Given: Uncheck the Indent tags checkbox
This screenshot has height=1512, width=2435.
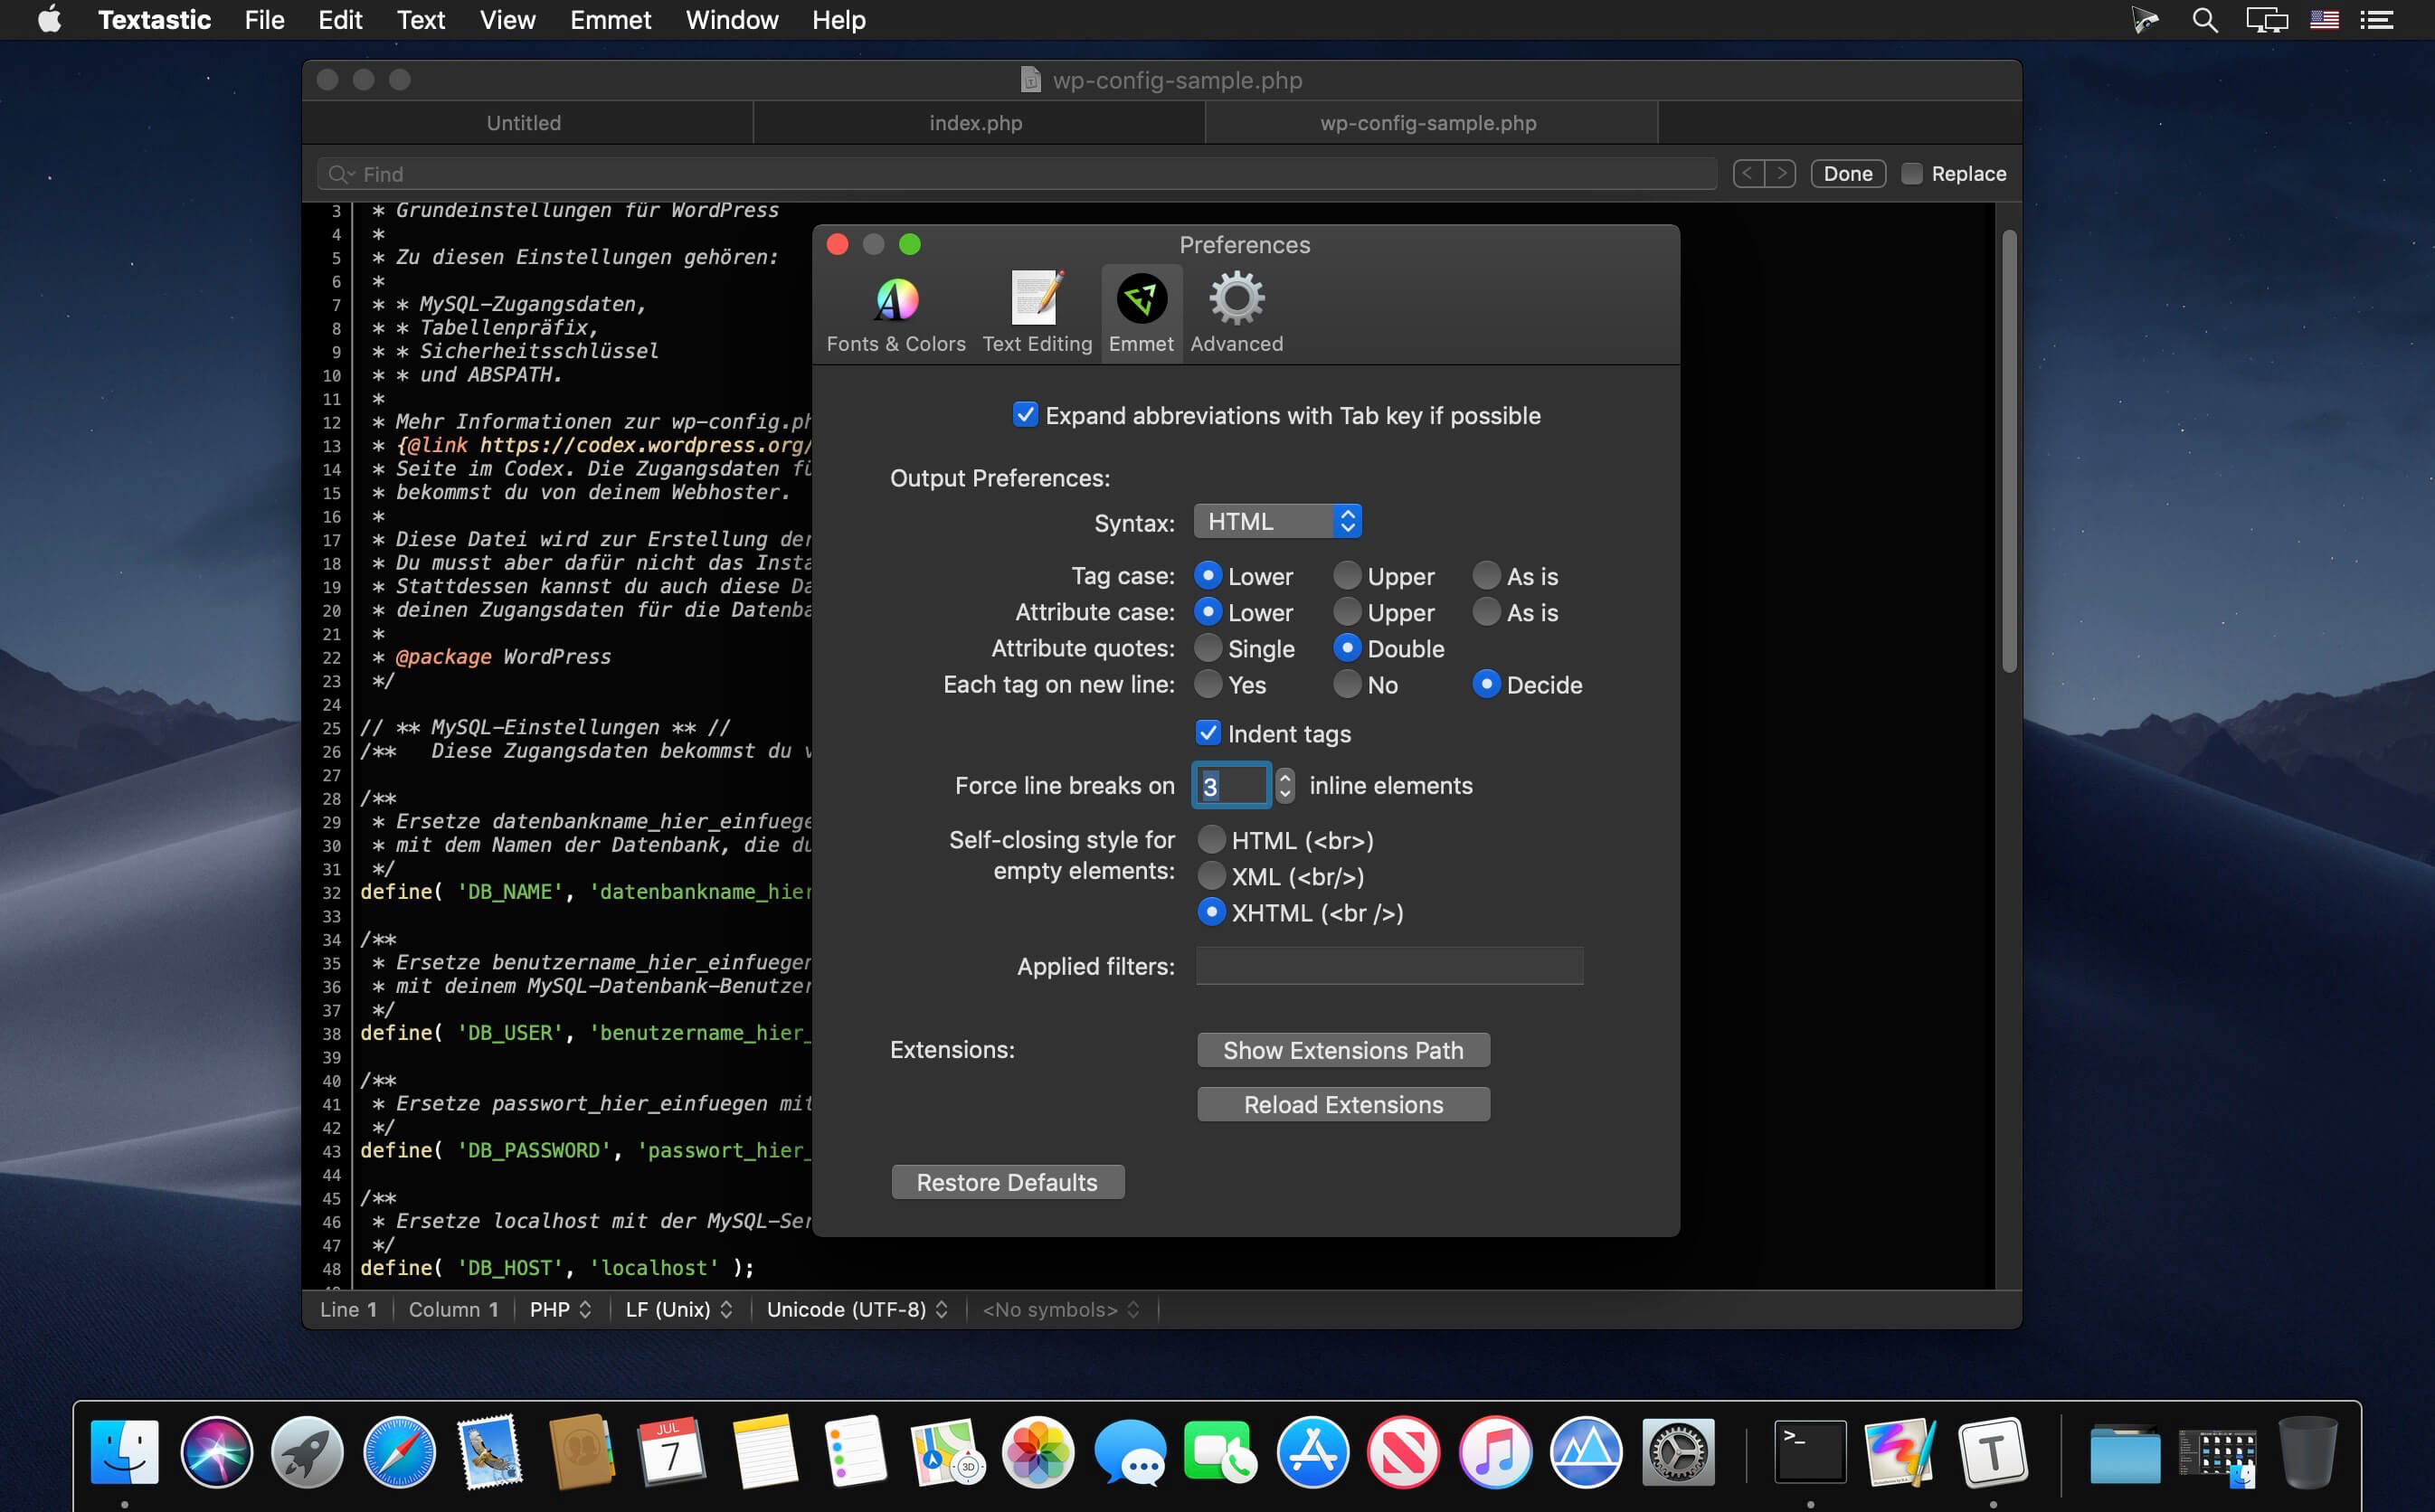Looking at the screenshot, I should (1208, 733).
